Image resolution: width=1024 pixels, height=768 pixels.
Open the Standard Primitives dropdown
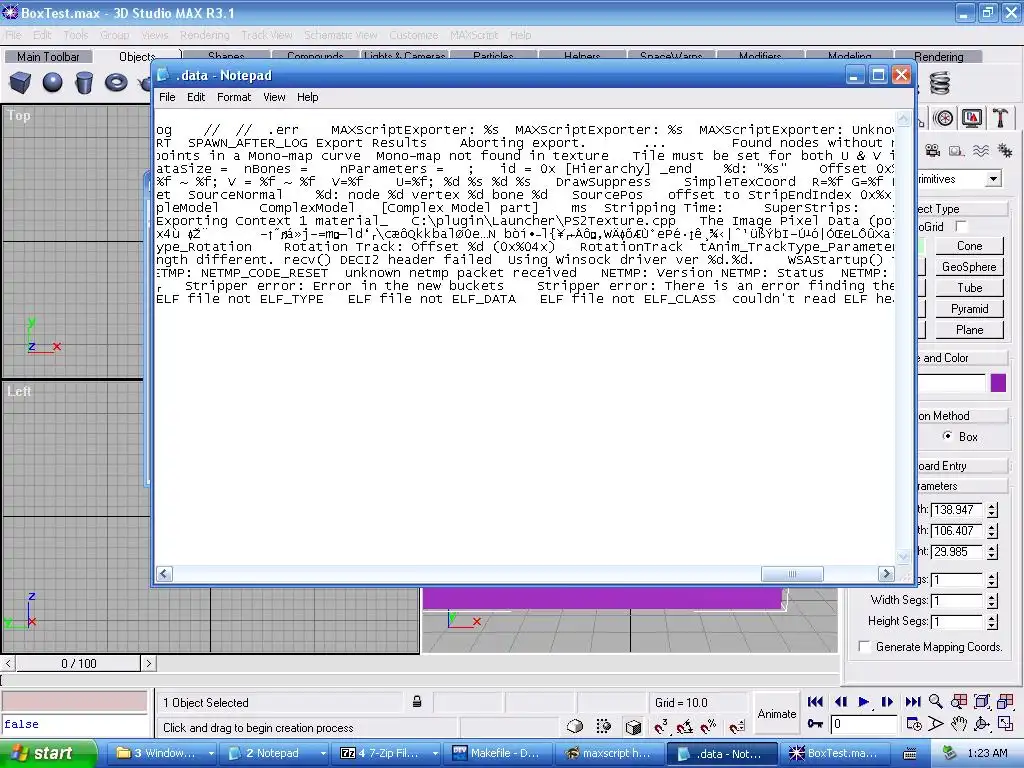(x=993, y=179)
